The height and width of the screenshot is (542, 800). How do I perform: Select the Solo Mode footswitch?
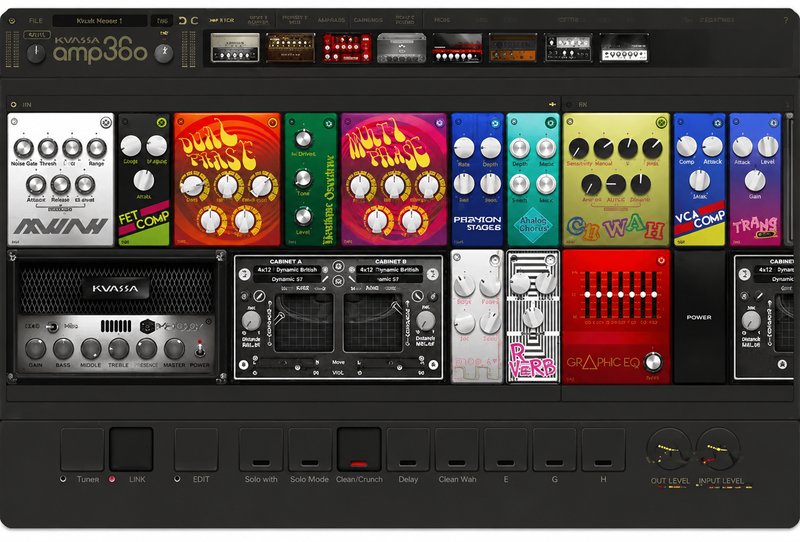310,450
